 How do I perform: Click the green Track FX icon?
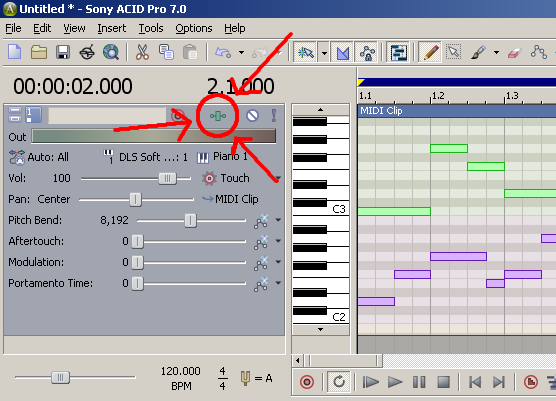tap(218, 116)
